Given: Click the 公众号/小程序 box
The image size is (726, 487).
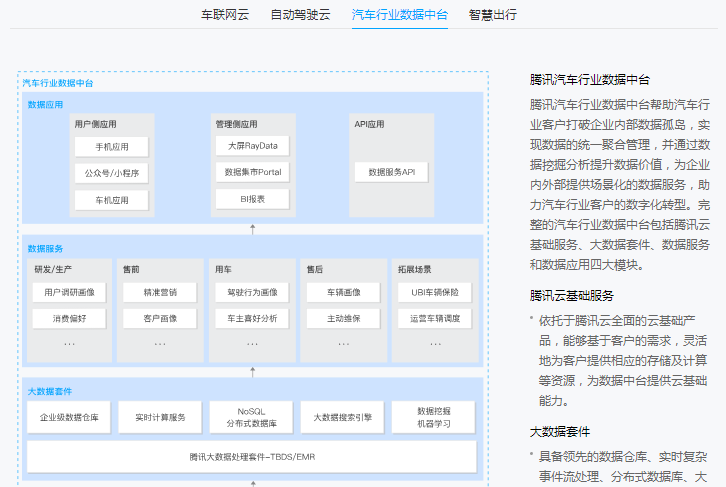Looking at the screenshot, I should [x=112, y=173].
